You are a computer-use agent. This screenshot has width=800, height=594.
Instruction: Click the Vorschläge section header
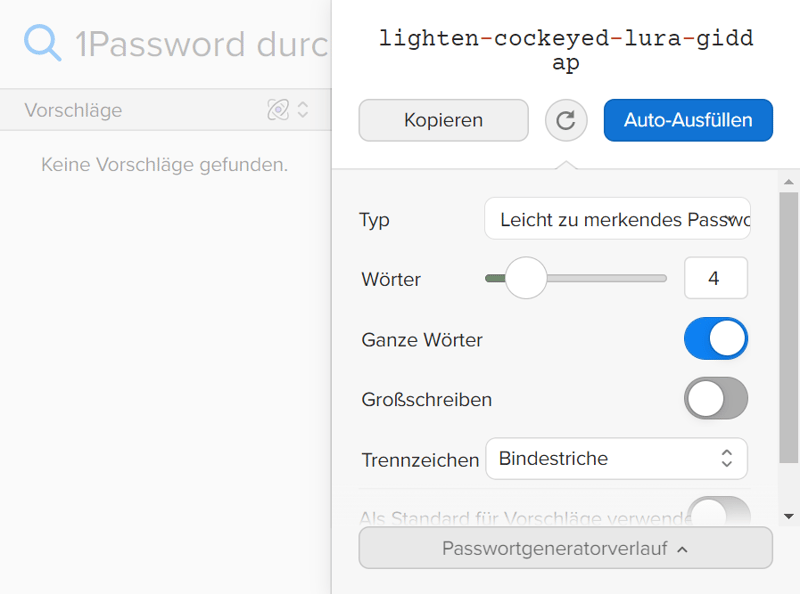74,110
